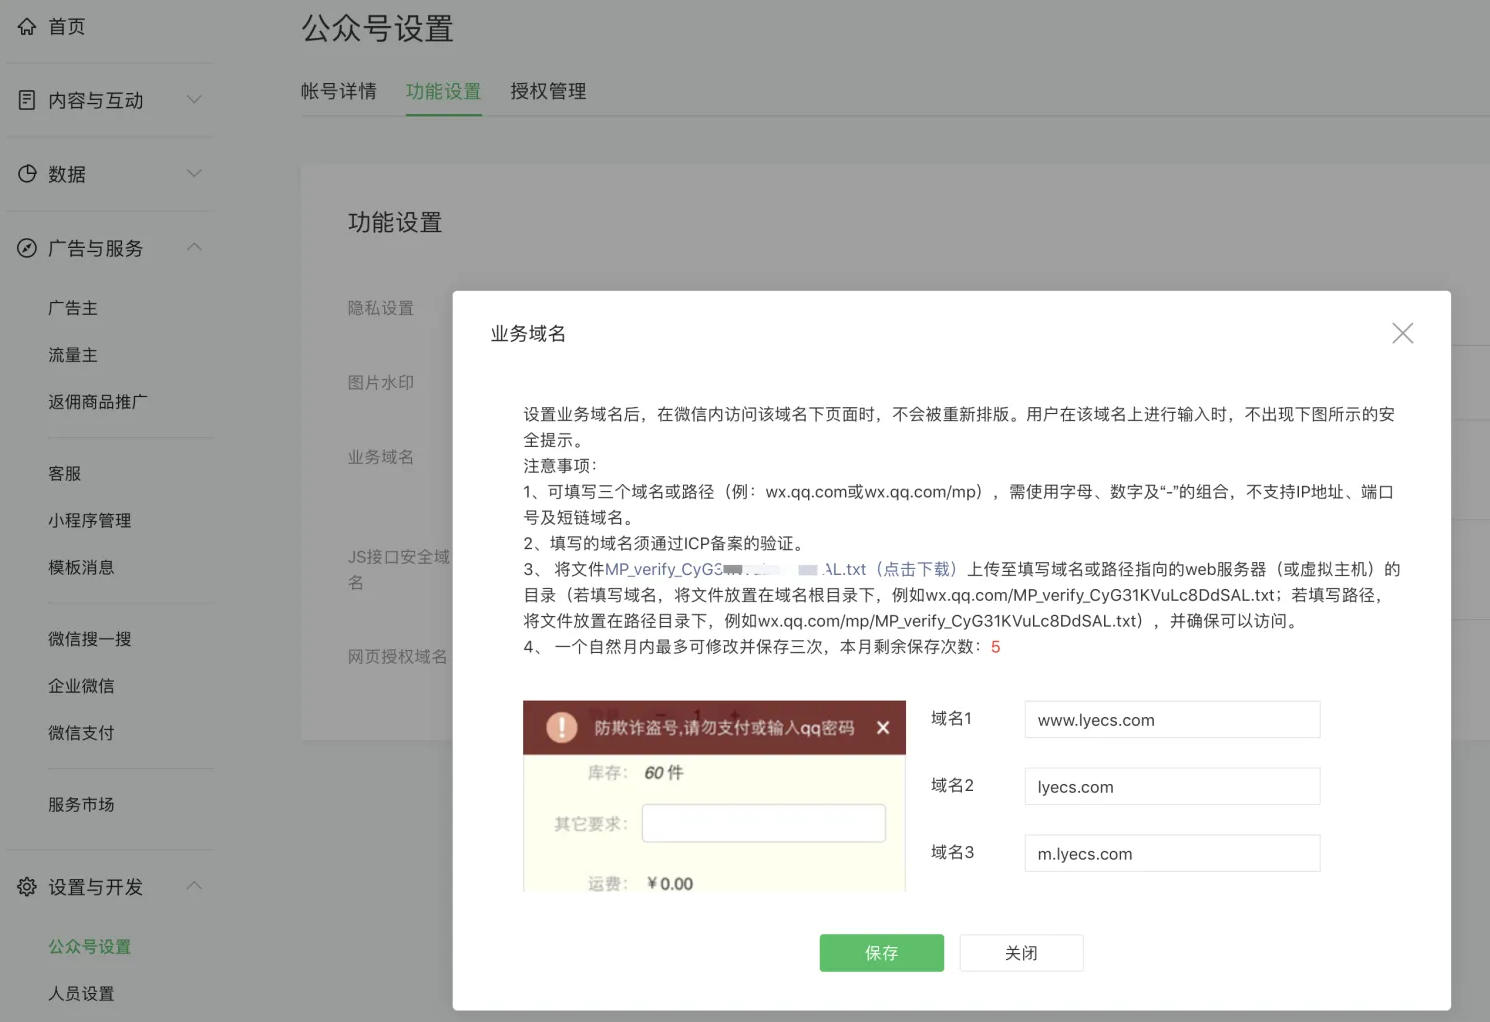Expand the 数据 section chevron
Viewport: 1490px width, 1022px height.
194,174
